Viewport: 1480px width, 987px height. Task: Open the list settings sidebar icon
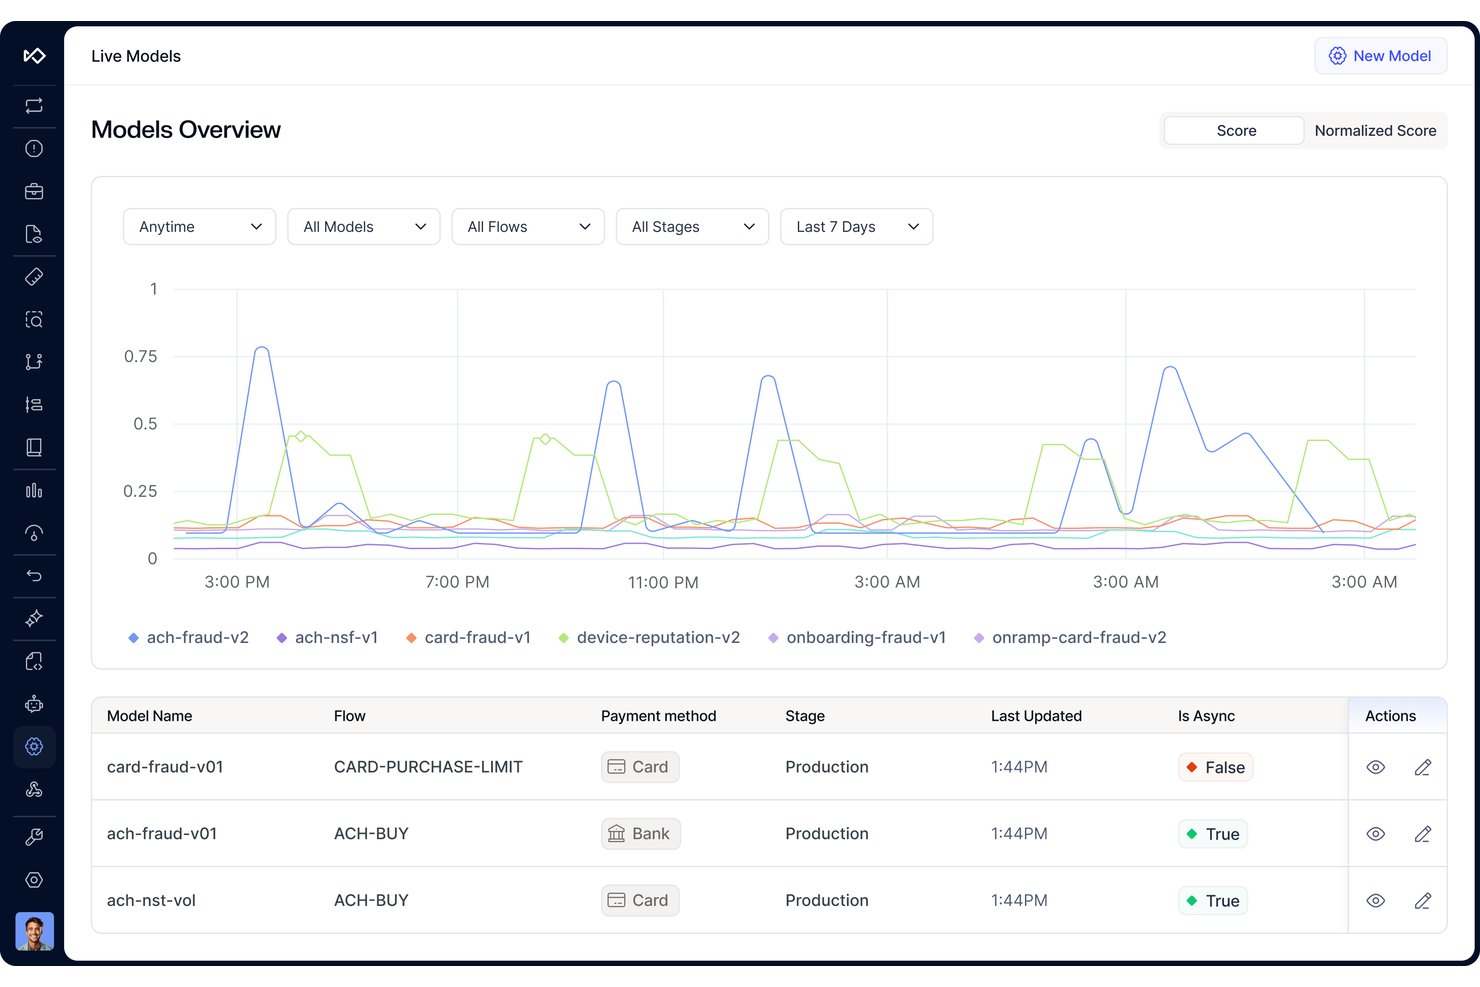coord(34,405)
